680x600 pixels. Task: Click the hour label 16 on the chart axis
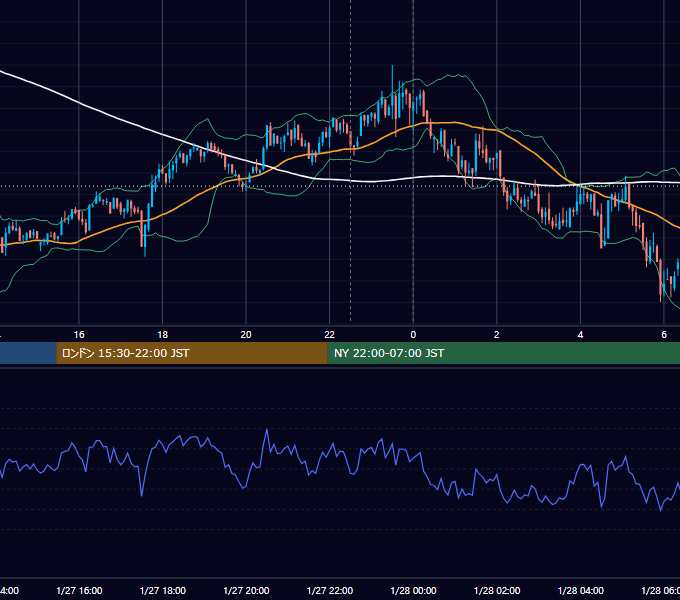[x=79, y=335]
